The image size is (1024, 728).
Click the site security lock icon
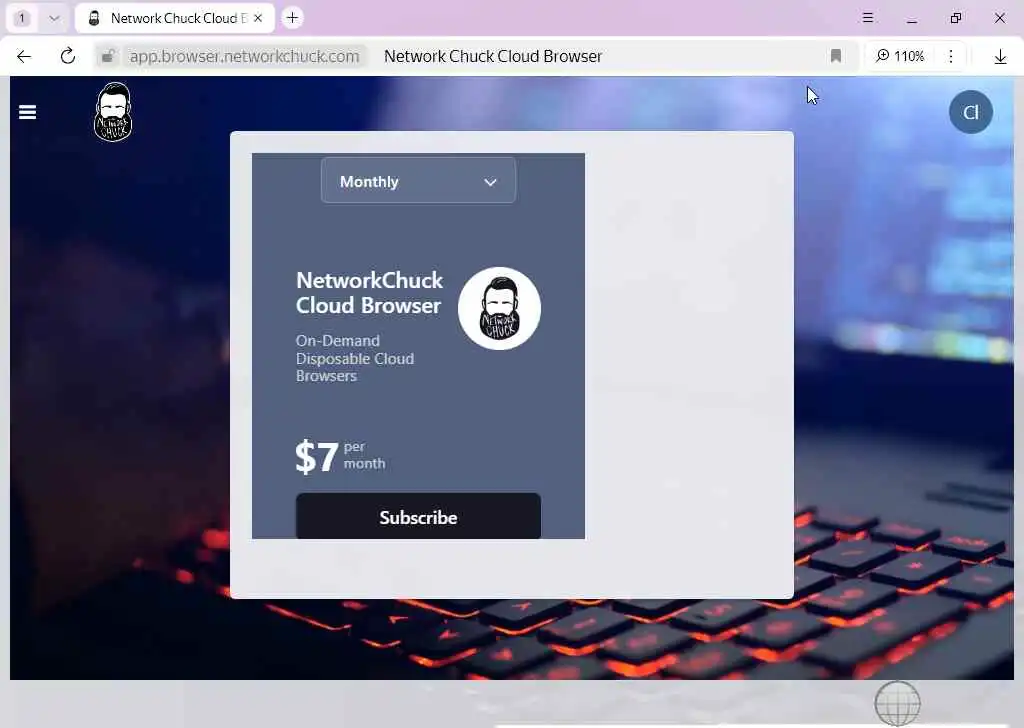tap(108, 56)
